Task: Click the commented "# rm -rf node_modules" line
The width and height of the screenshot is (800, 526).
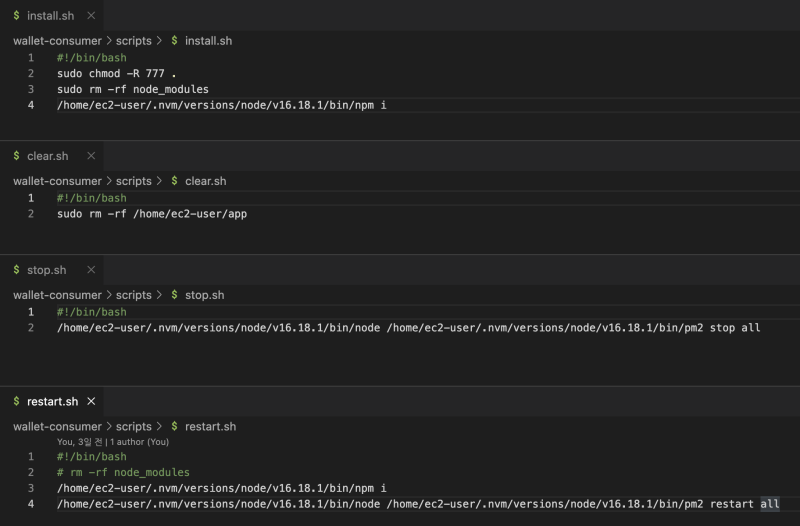Action: [x=123, y=472]
